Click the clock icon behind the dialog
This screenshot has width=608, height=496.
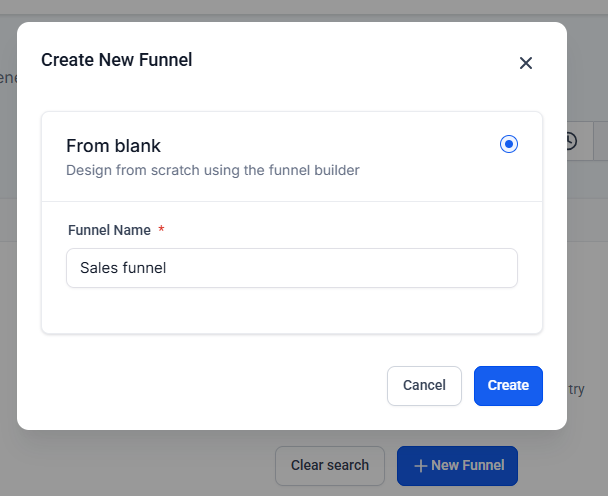click(x=571, y=141)
